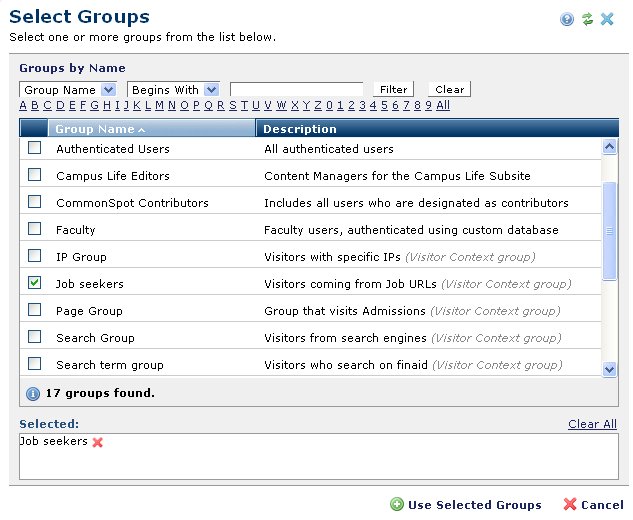Enable the Authenticated Users checkbox
The height and width of the screenshot is (520, 633).
[35, 148]
